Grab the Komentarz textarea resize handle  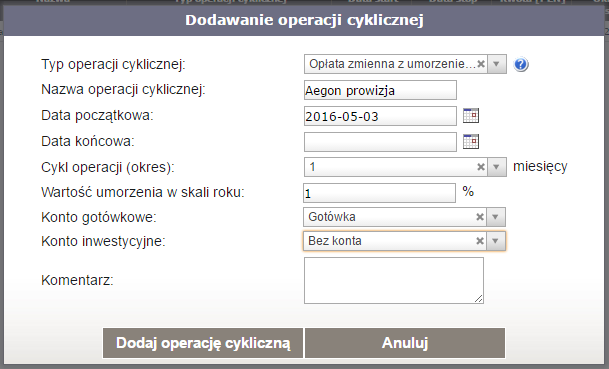(479, 299)
